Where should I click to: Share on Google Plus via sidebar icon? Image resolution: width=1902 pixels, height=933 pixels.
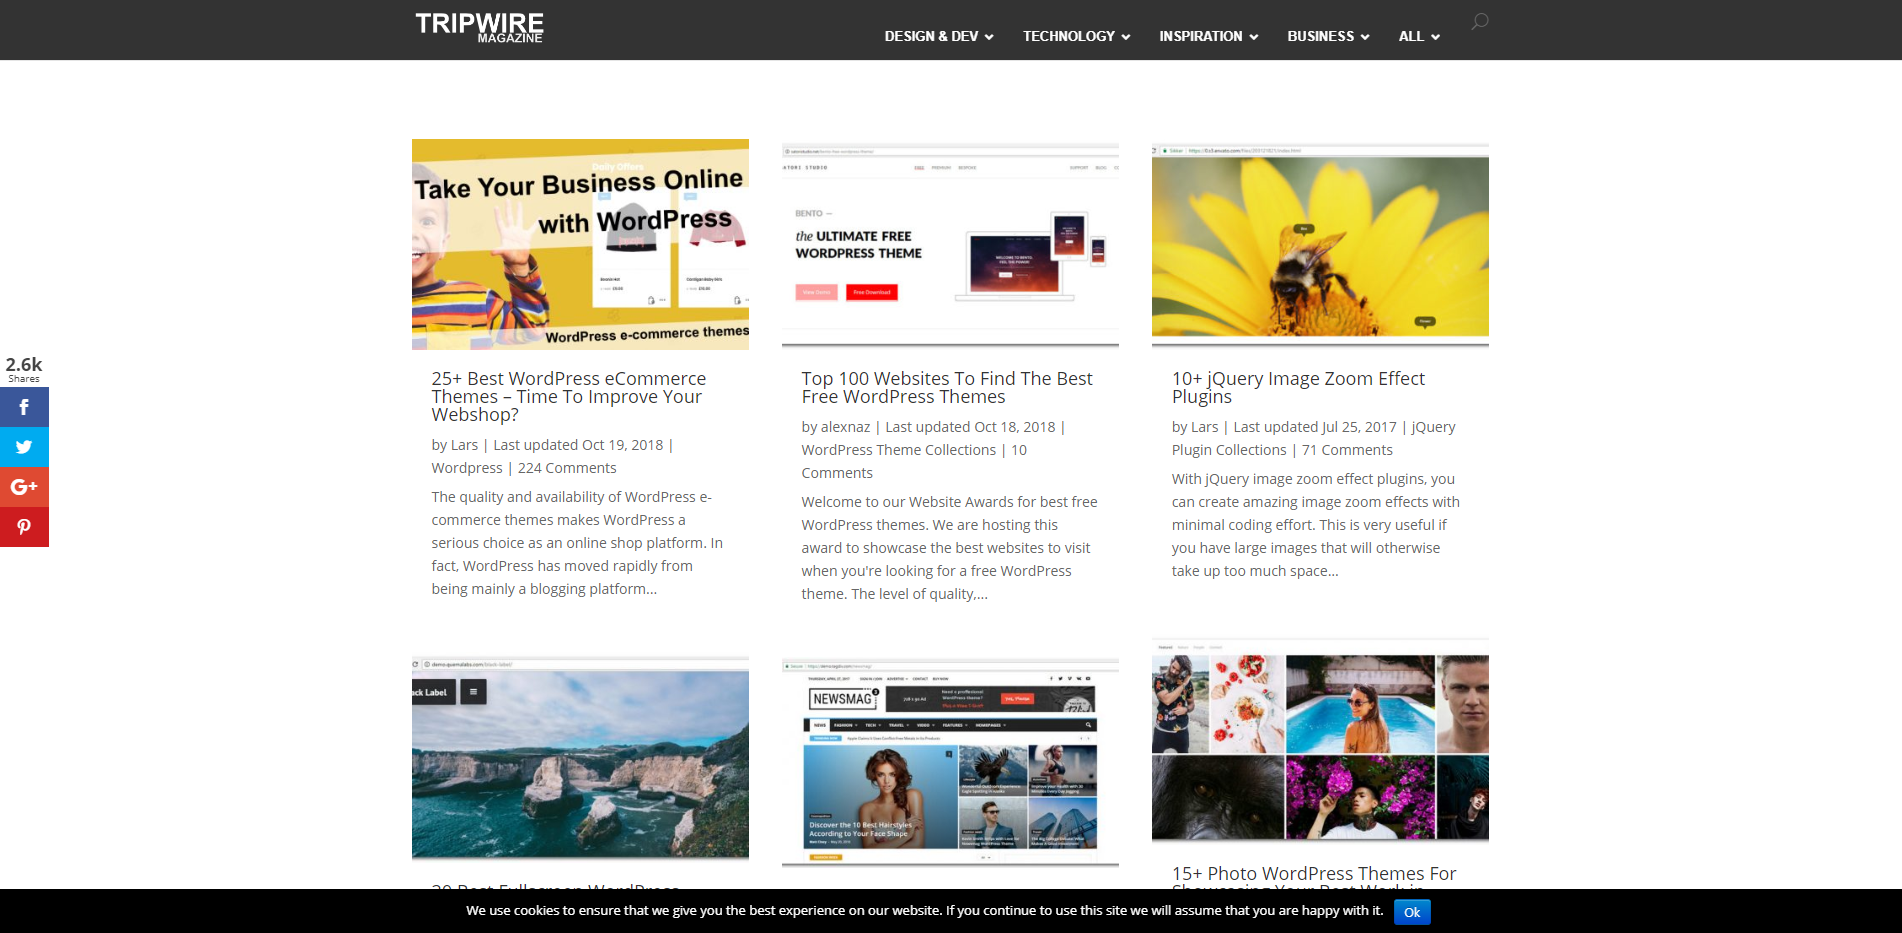click(x=24, y=487)
